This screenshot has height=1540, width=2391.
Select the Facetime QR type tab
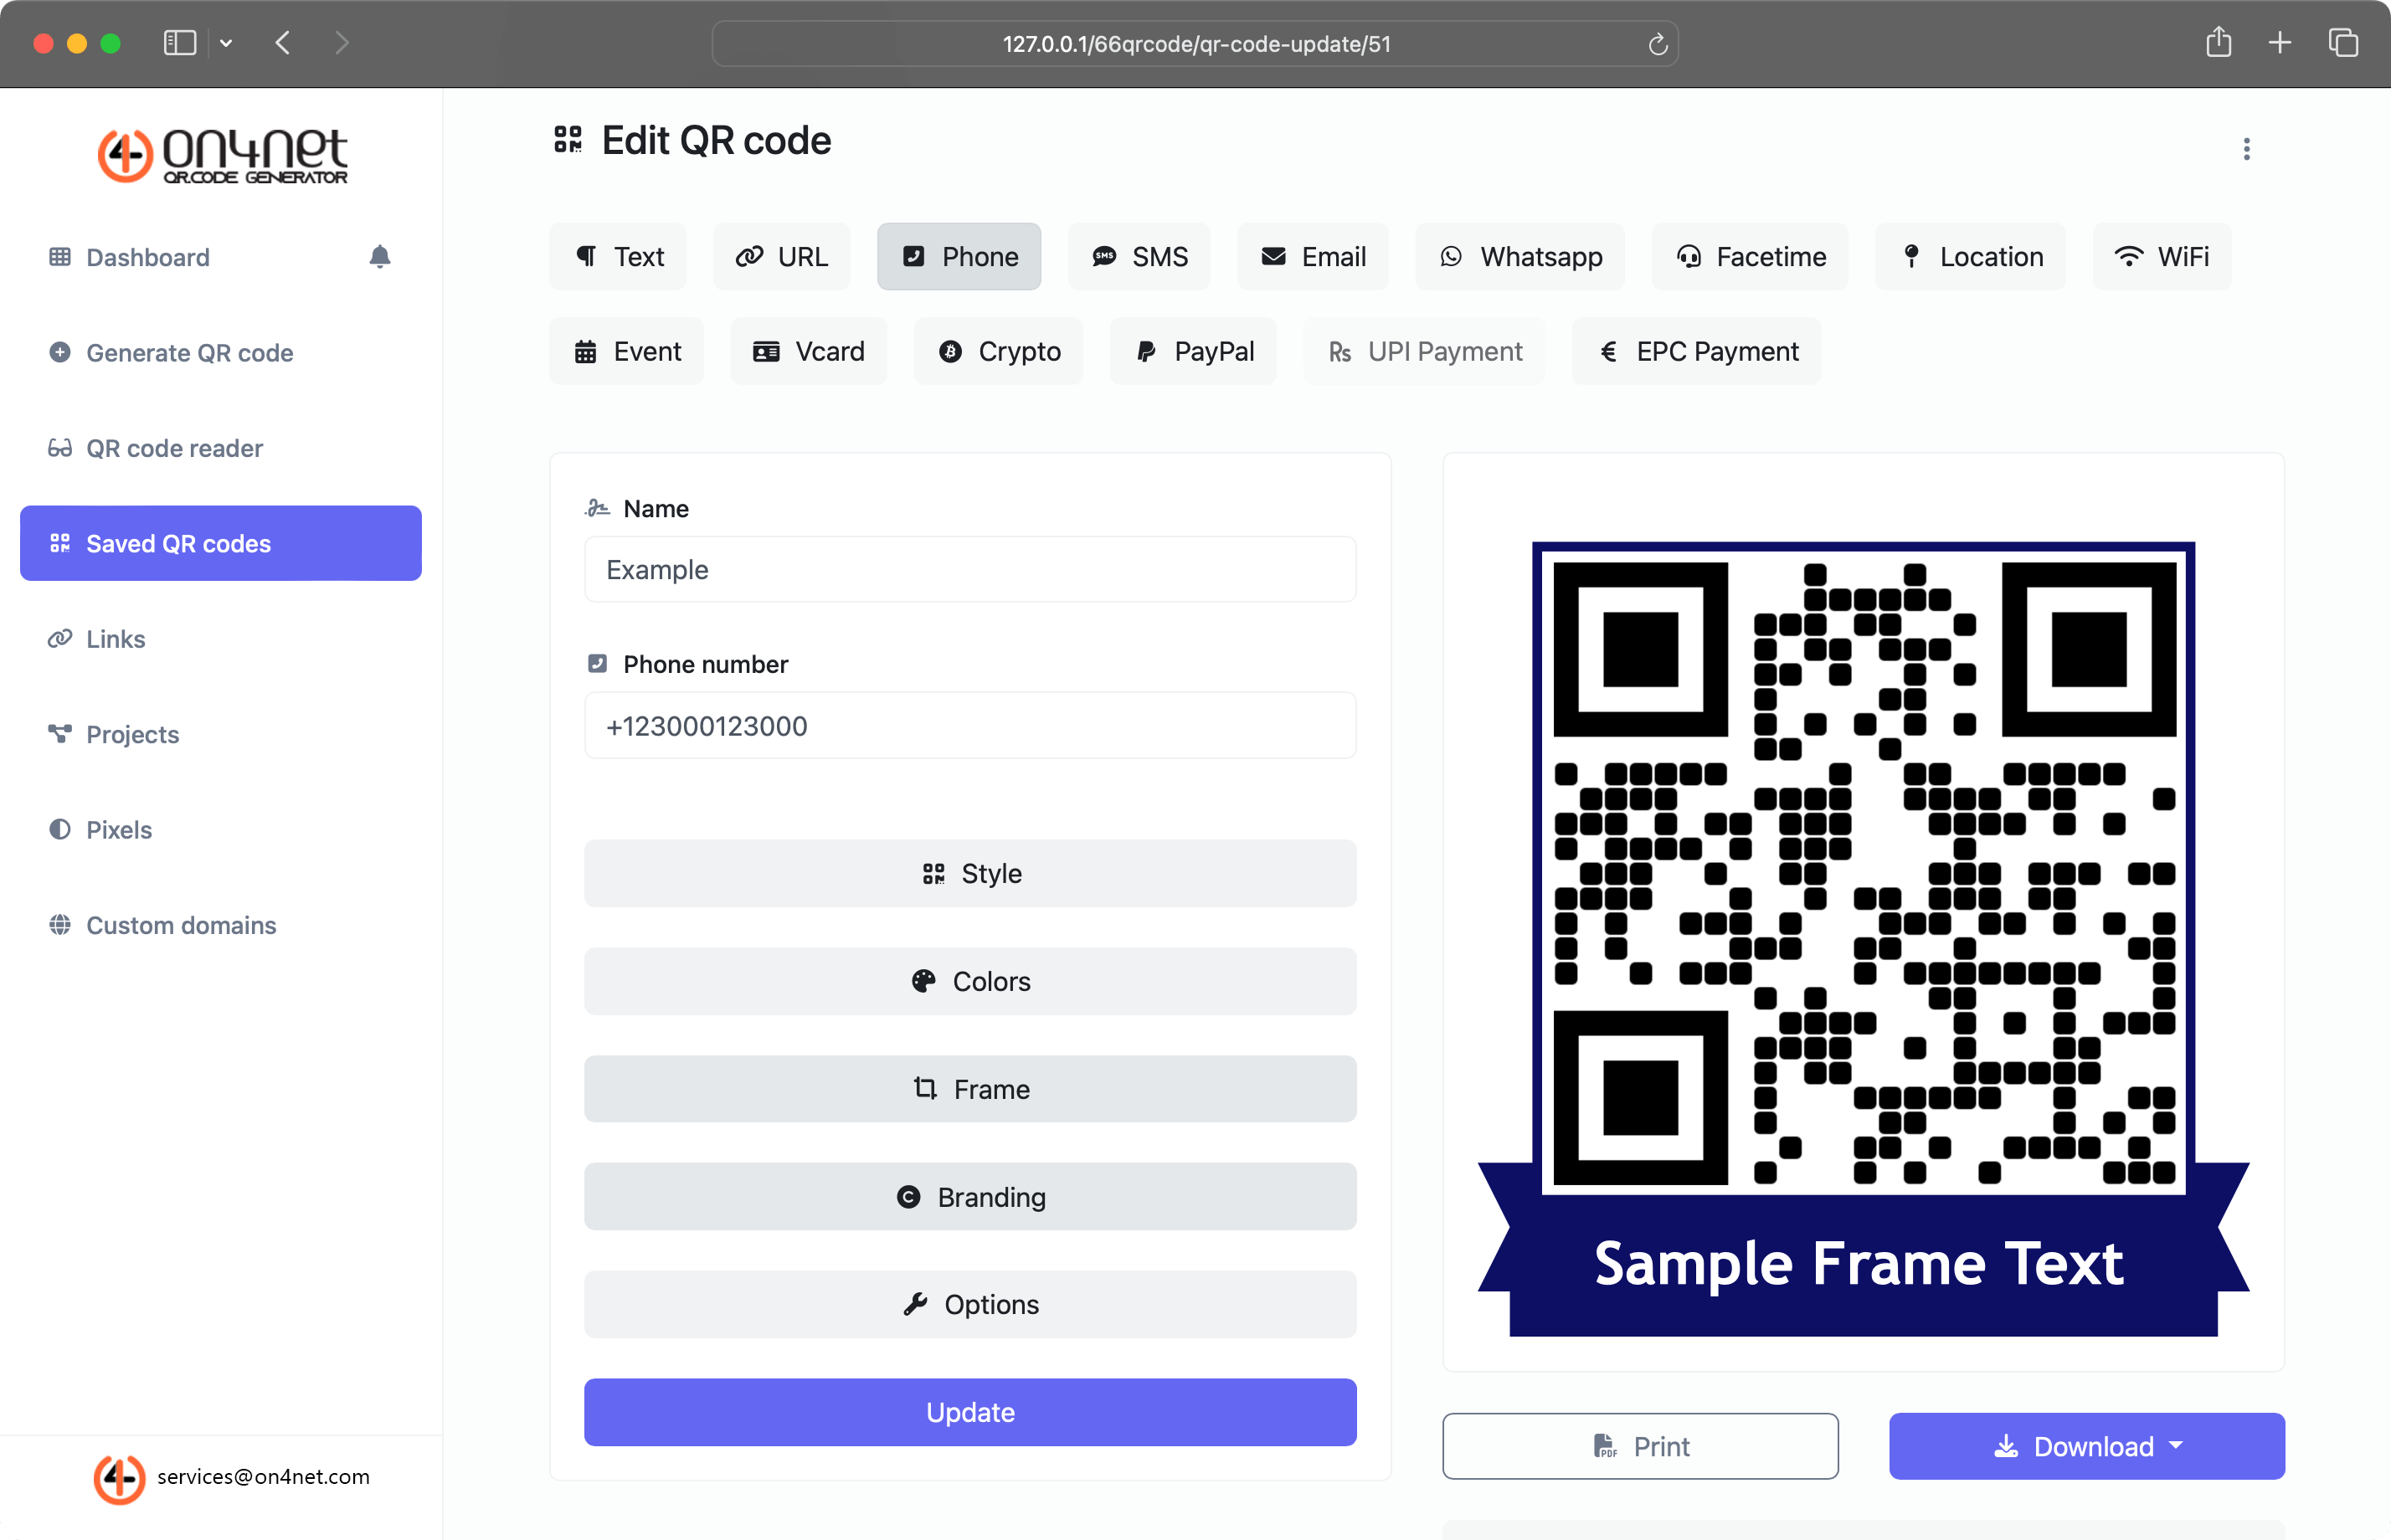click(1750, 257)
